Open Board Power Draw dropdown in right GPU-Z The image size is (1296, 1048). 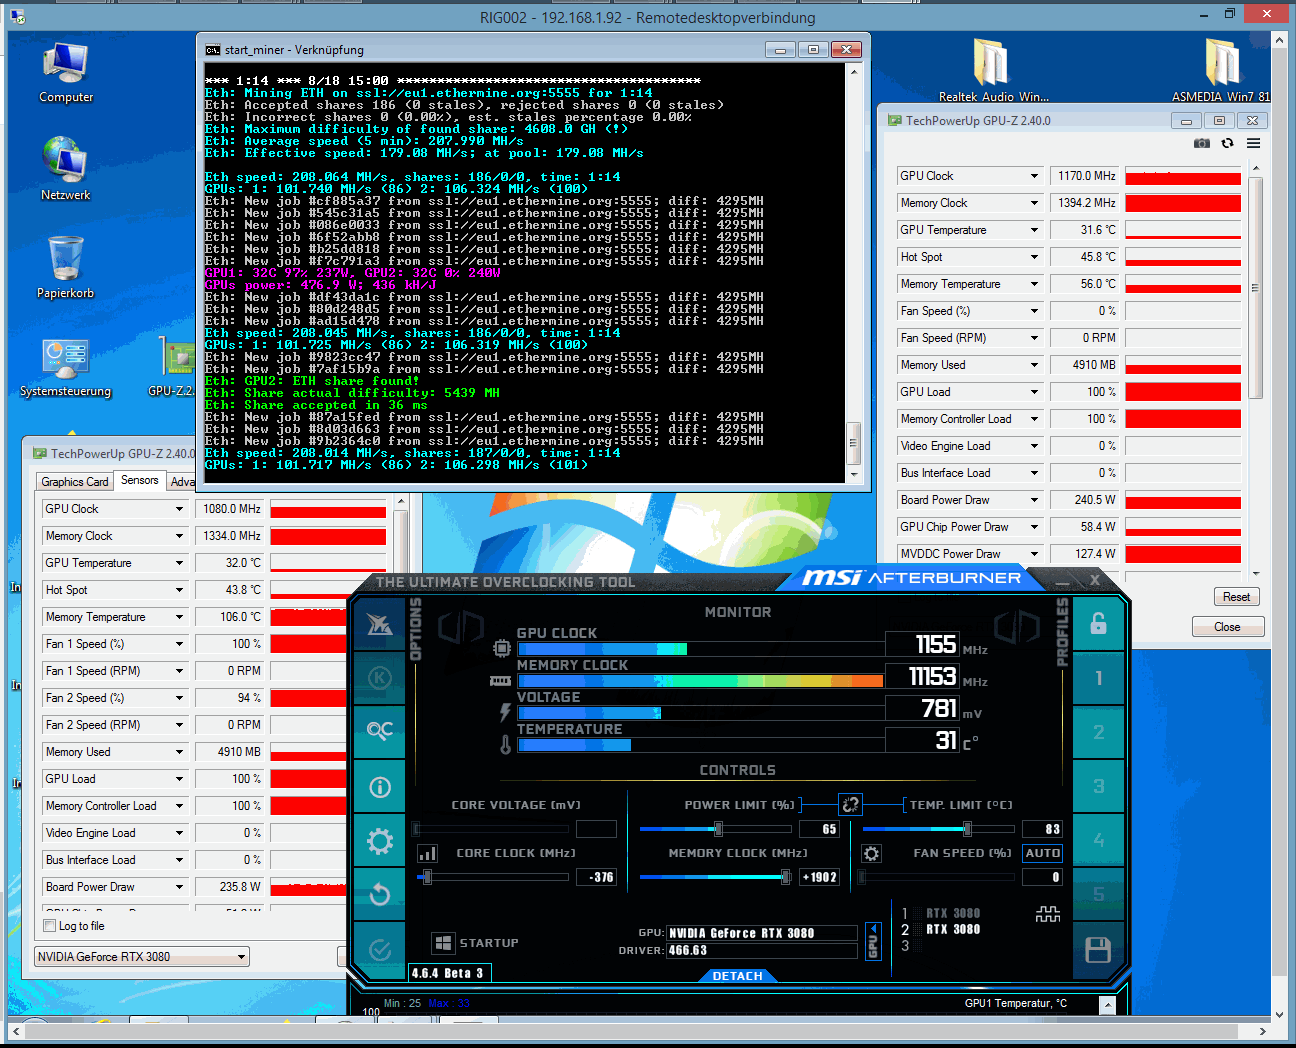coord(1034,500)
